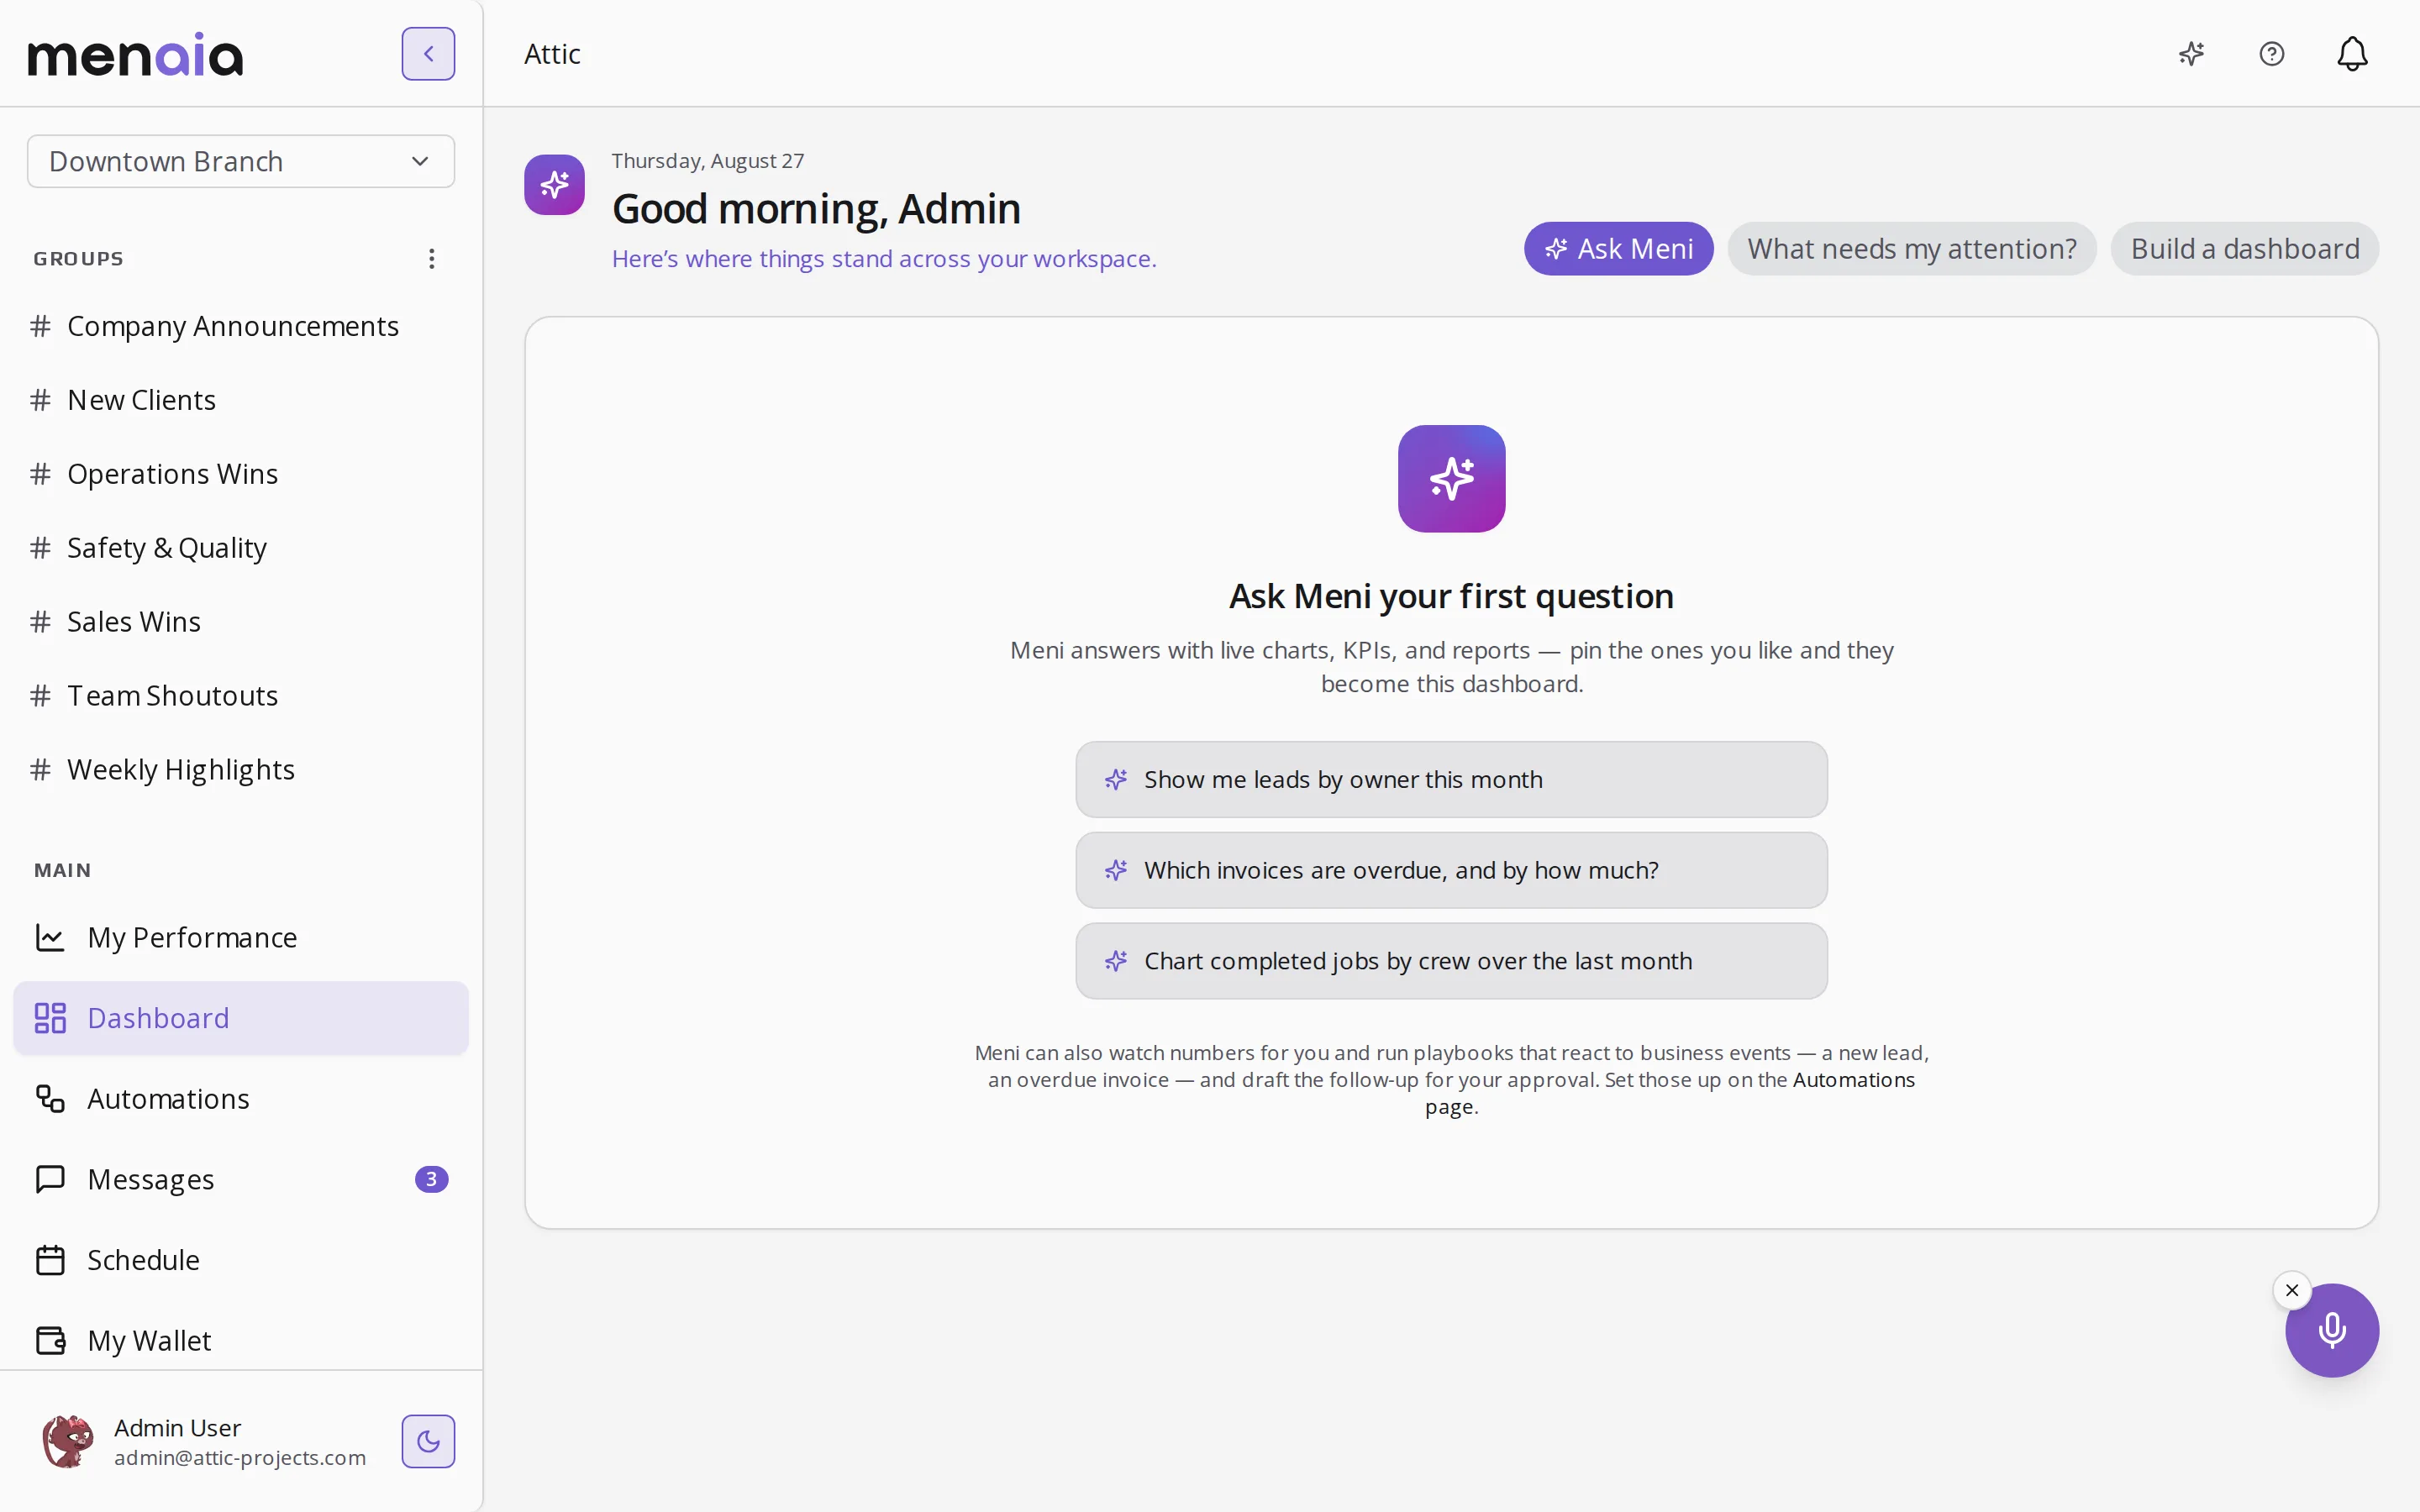Click the Build a dashboard chip

coord(2244,249)
